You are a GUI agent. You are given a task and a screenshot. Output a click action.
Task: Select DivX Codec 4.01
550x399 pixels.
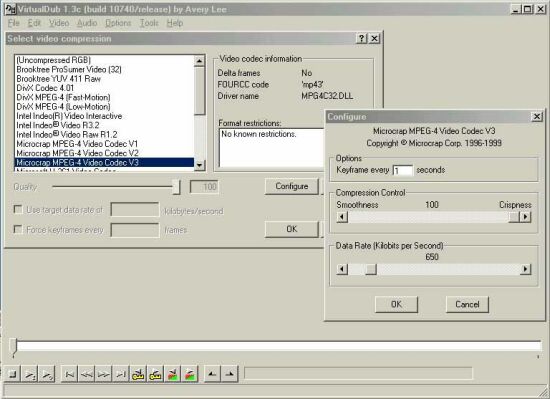tap(105, 88)
